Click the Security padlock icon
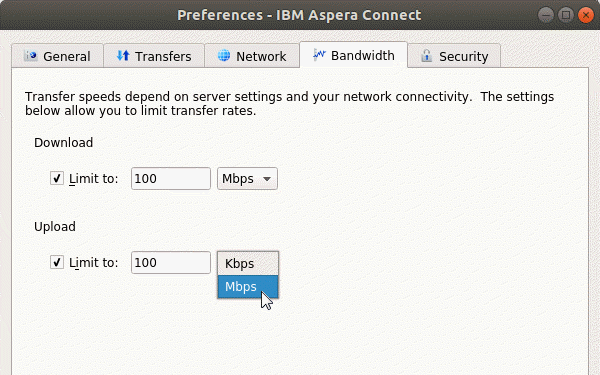This screenshot has height=375, width=600. coord(426,56)
